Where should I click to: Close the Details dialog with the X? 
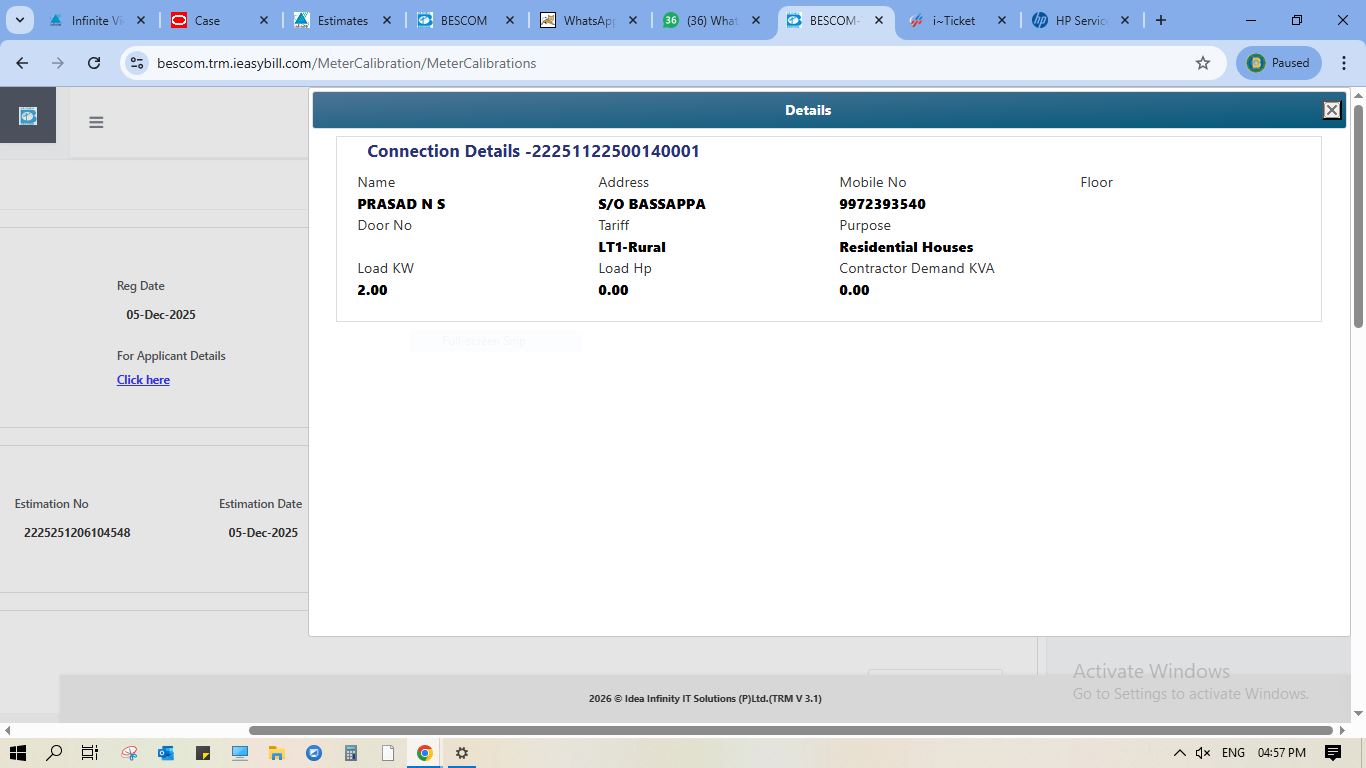click(1332, 110)
